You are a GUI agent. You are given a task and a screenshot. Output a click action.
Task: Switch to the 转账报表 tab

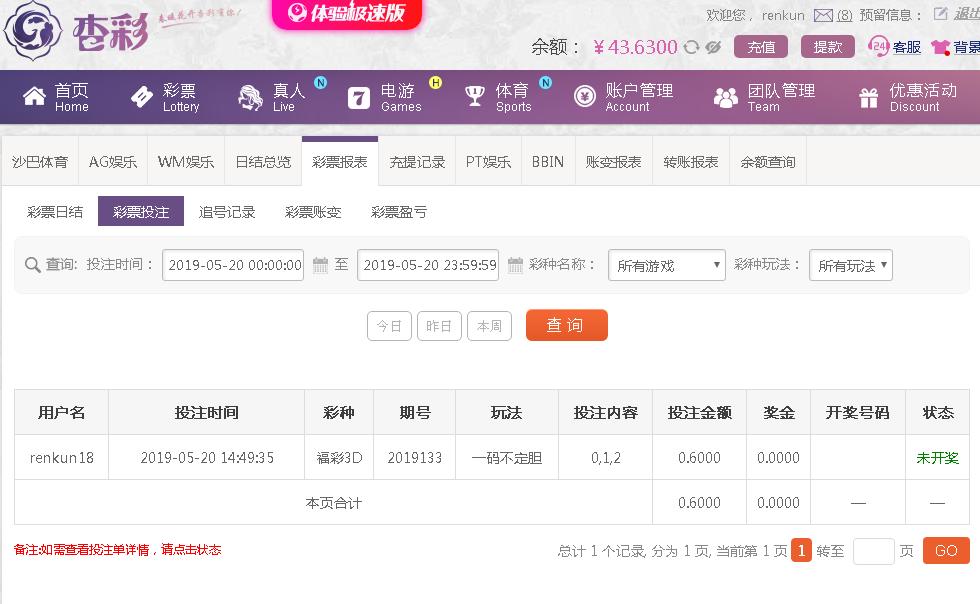coord(691,162)
